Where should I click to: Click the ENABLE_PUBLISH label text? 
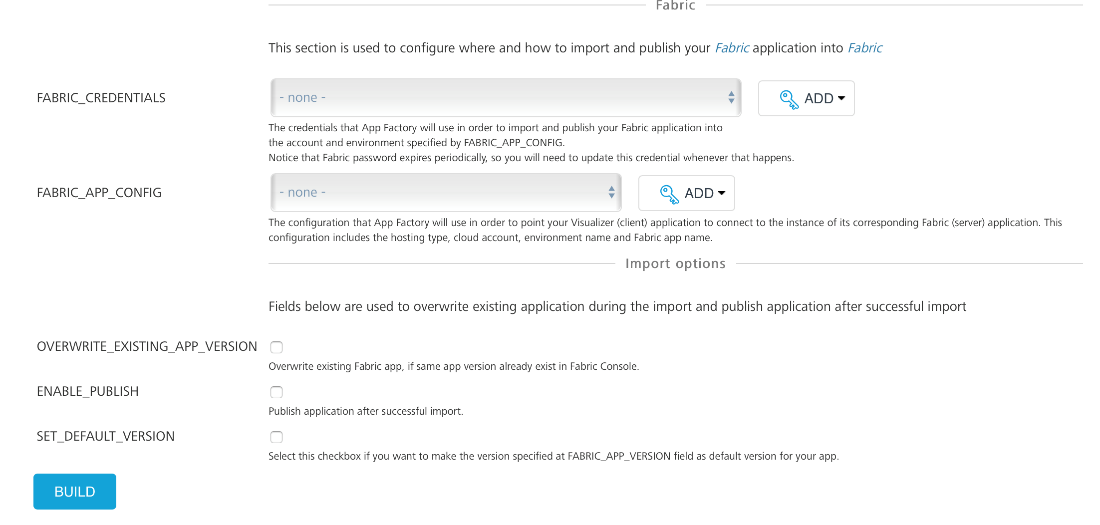[x=88, y=392]
